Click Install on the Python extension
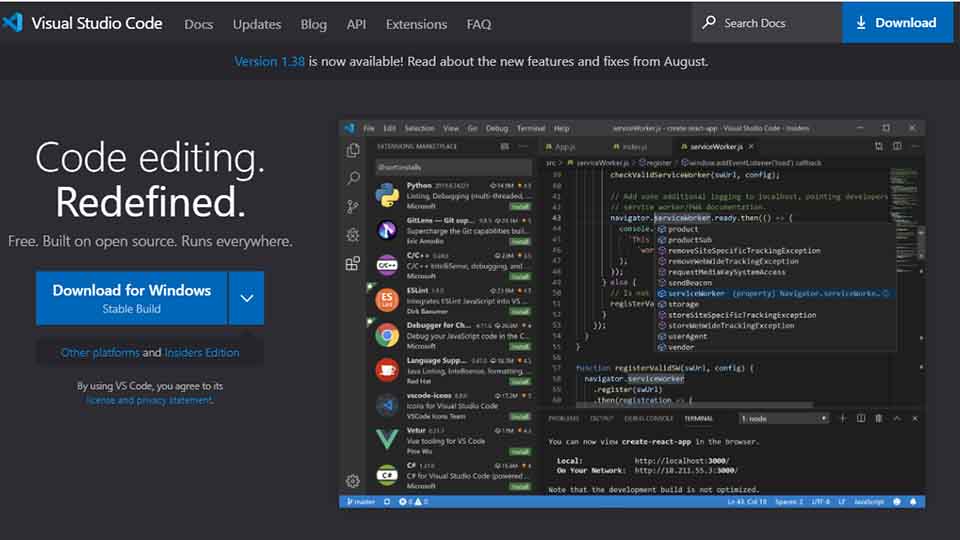960x540 pixels. click(x=520, y=207)
